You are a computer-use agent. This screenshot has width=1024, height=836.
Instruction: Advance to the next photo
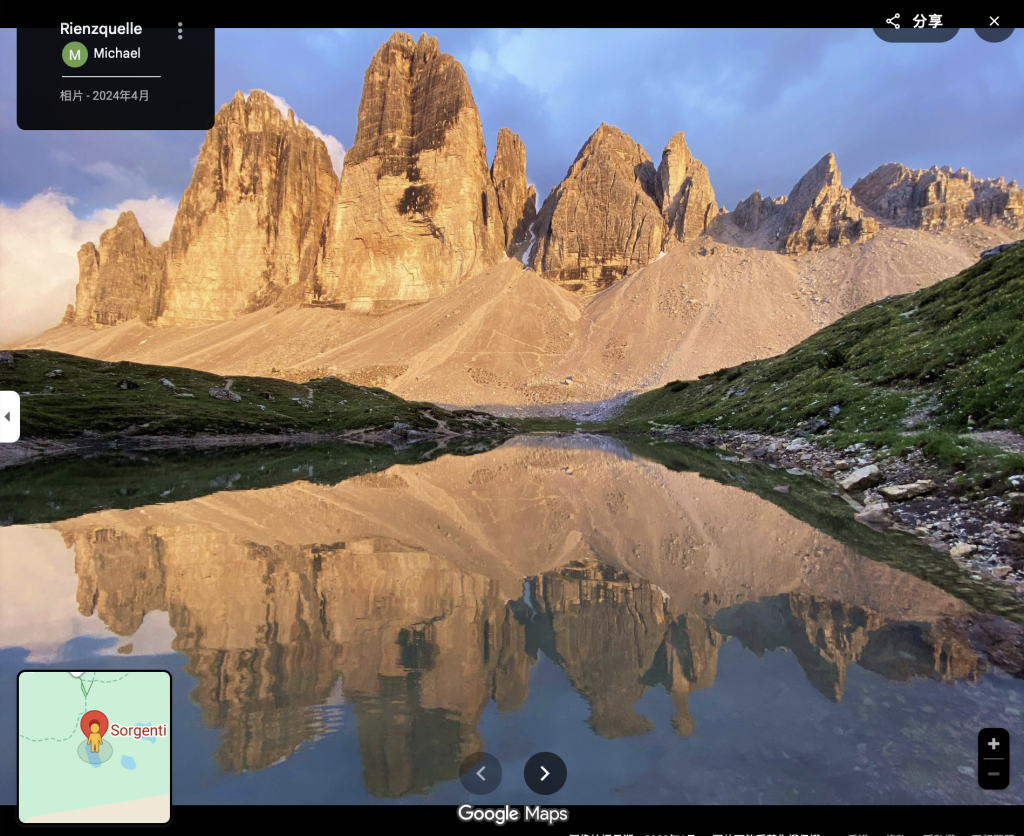(545, 773)
